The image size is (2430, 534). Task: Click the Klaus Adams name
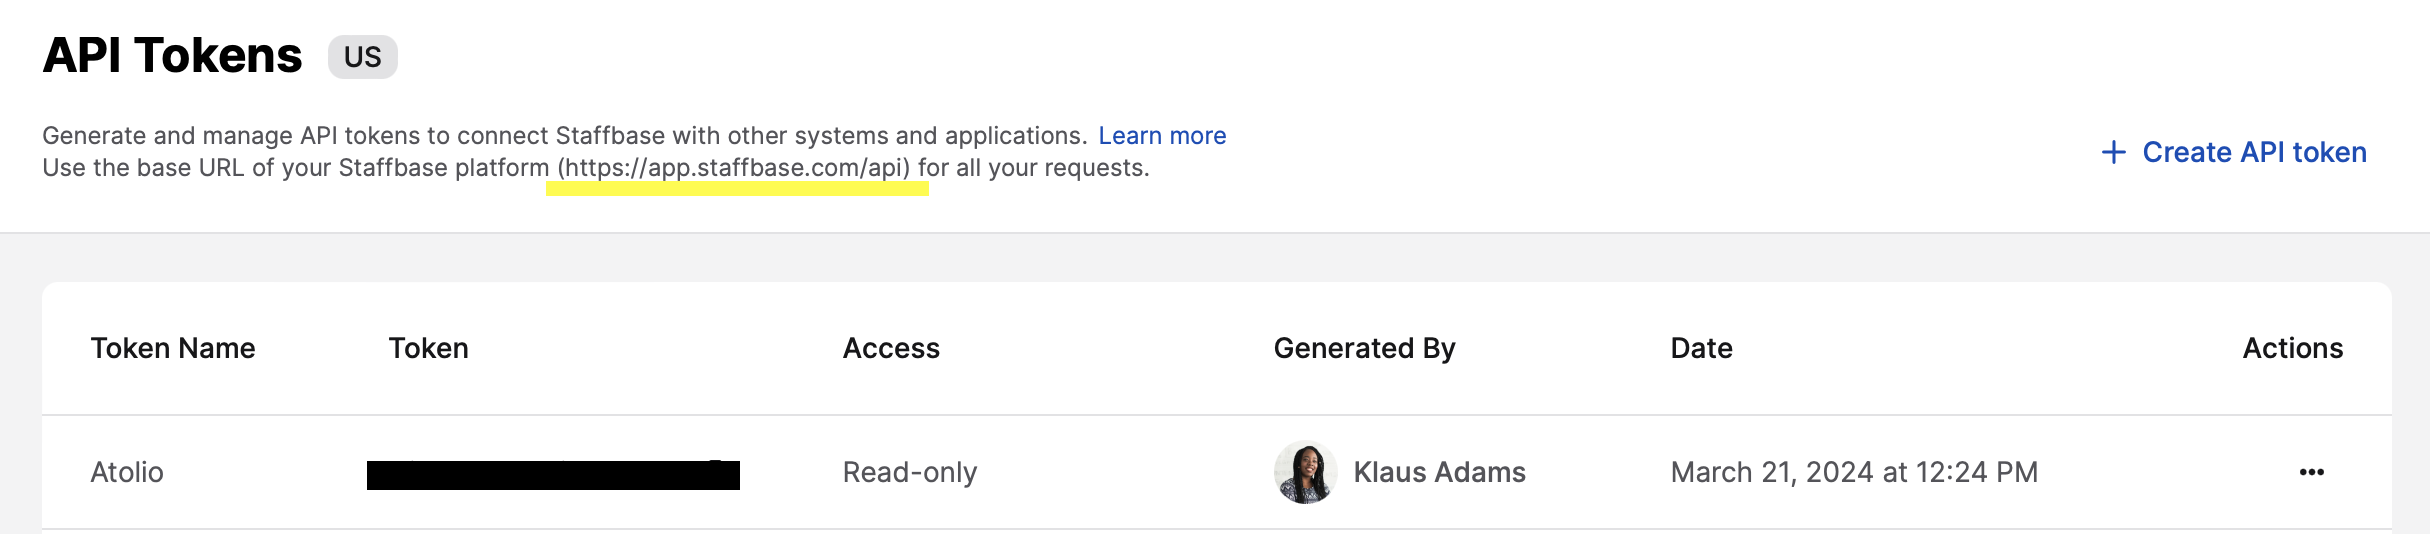click(x=1439, y=472)
